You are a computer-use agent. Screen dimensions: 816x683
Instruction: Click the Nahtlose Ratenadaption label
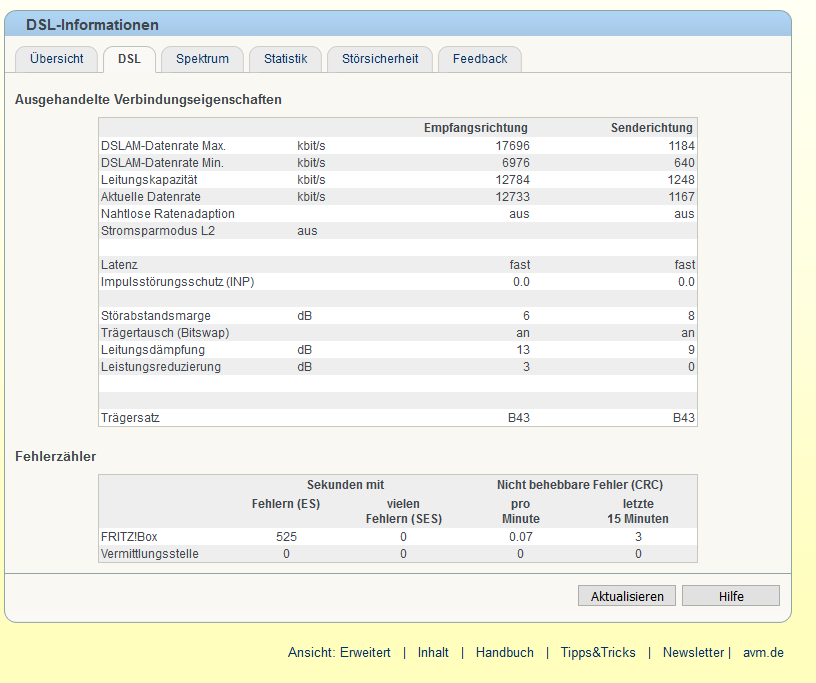coord(168,214)
